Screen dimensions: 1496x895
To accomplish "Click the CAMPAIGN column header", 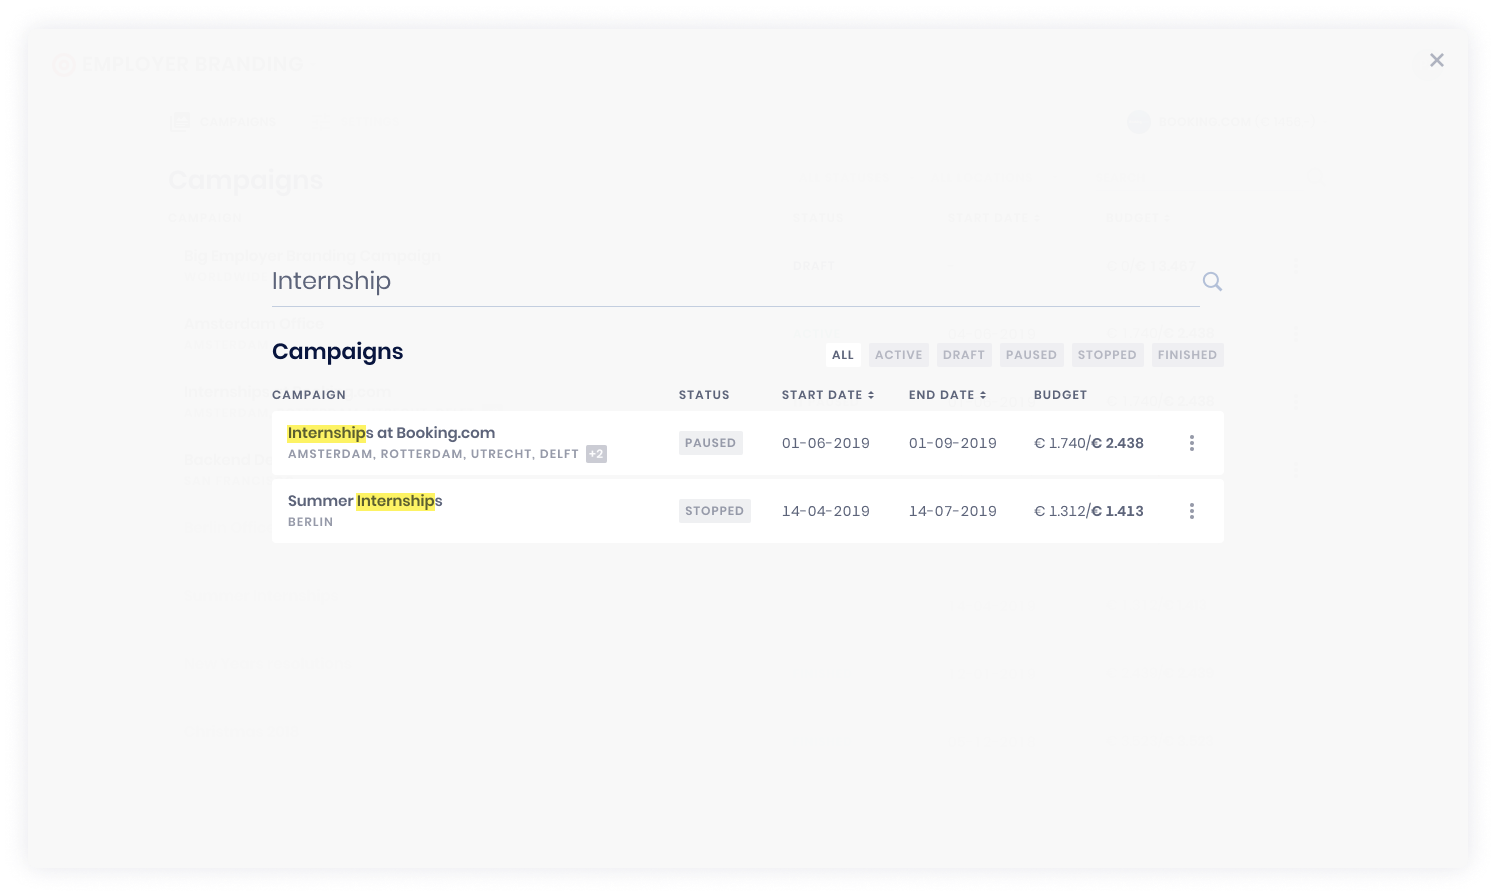I will point(309,395).
